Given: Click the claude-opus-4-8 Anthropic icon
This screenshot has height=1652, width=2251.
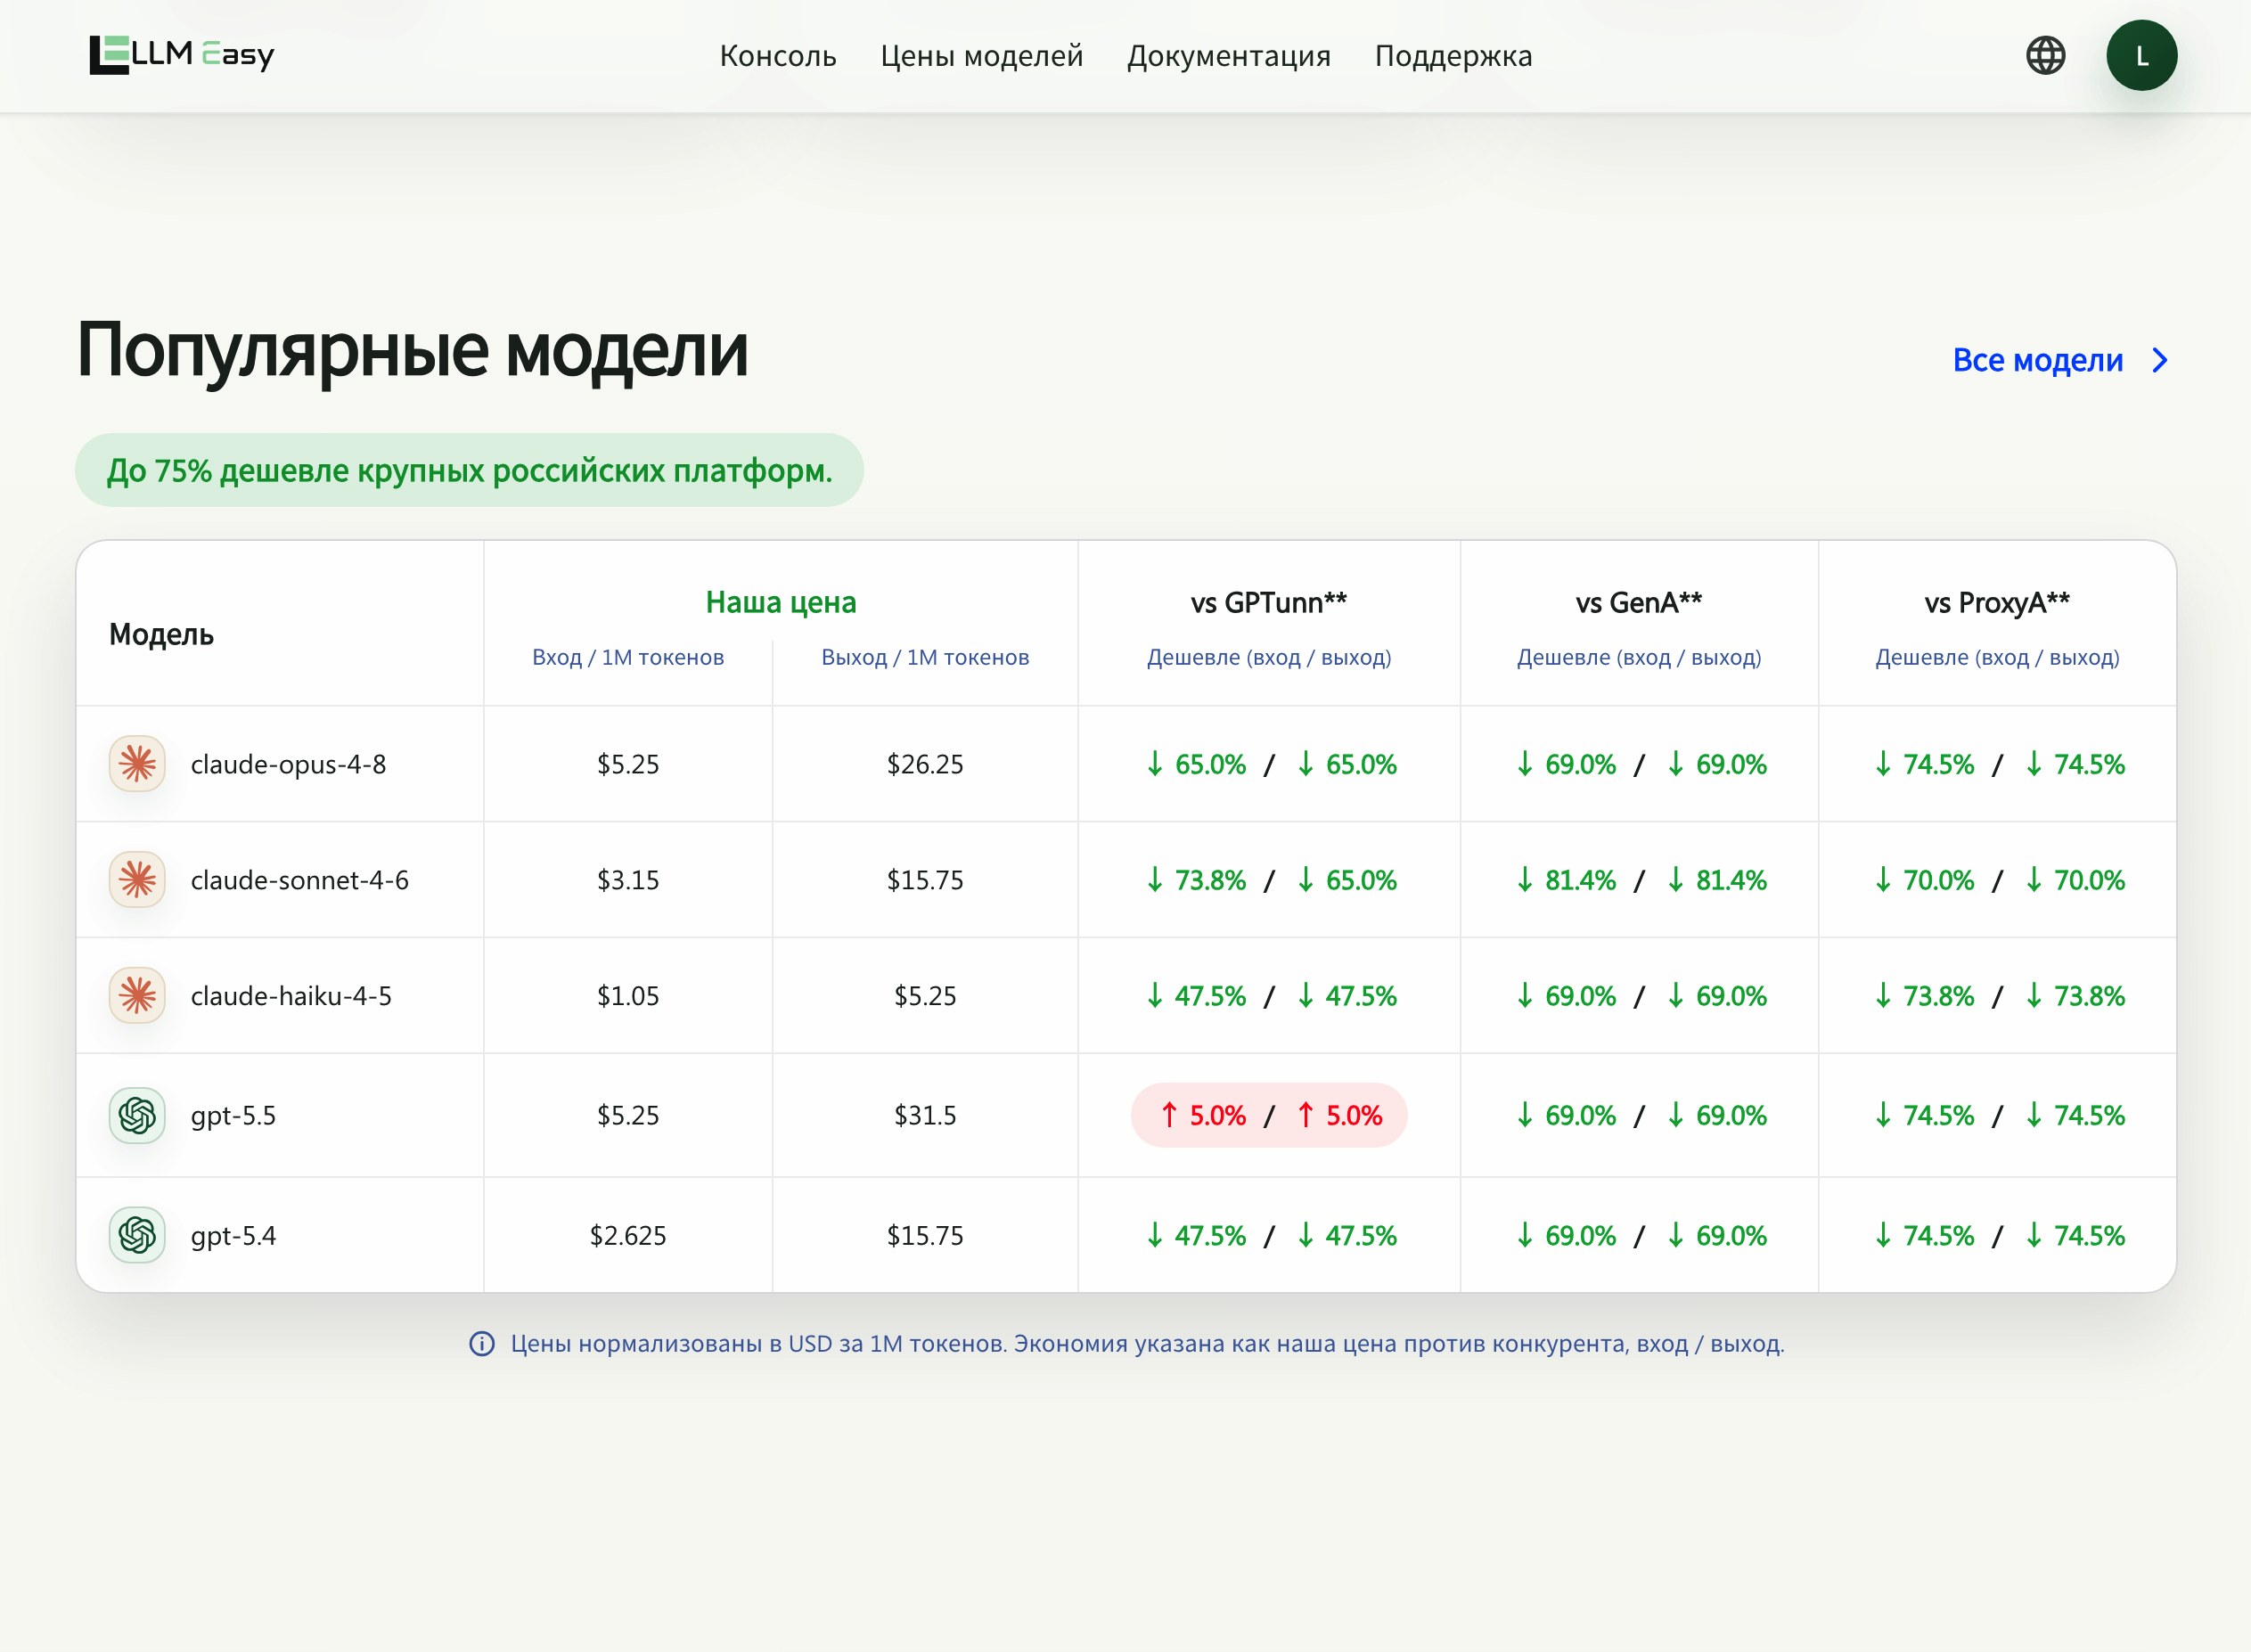Looking at the screenshot, I should 137,764.
